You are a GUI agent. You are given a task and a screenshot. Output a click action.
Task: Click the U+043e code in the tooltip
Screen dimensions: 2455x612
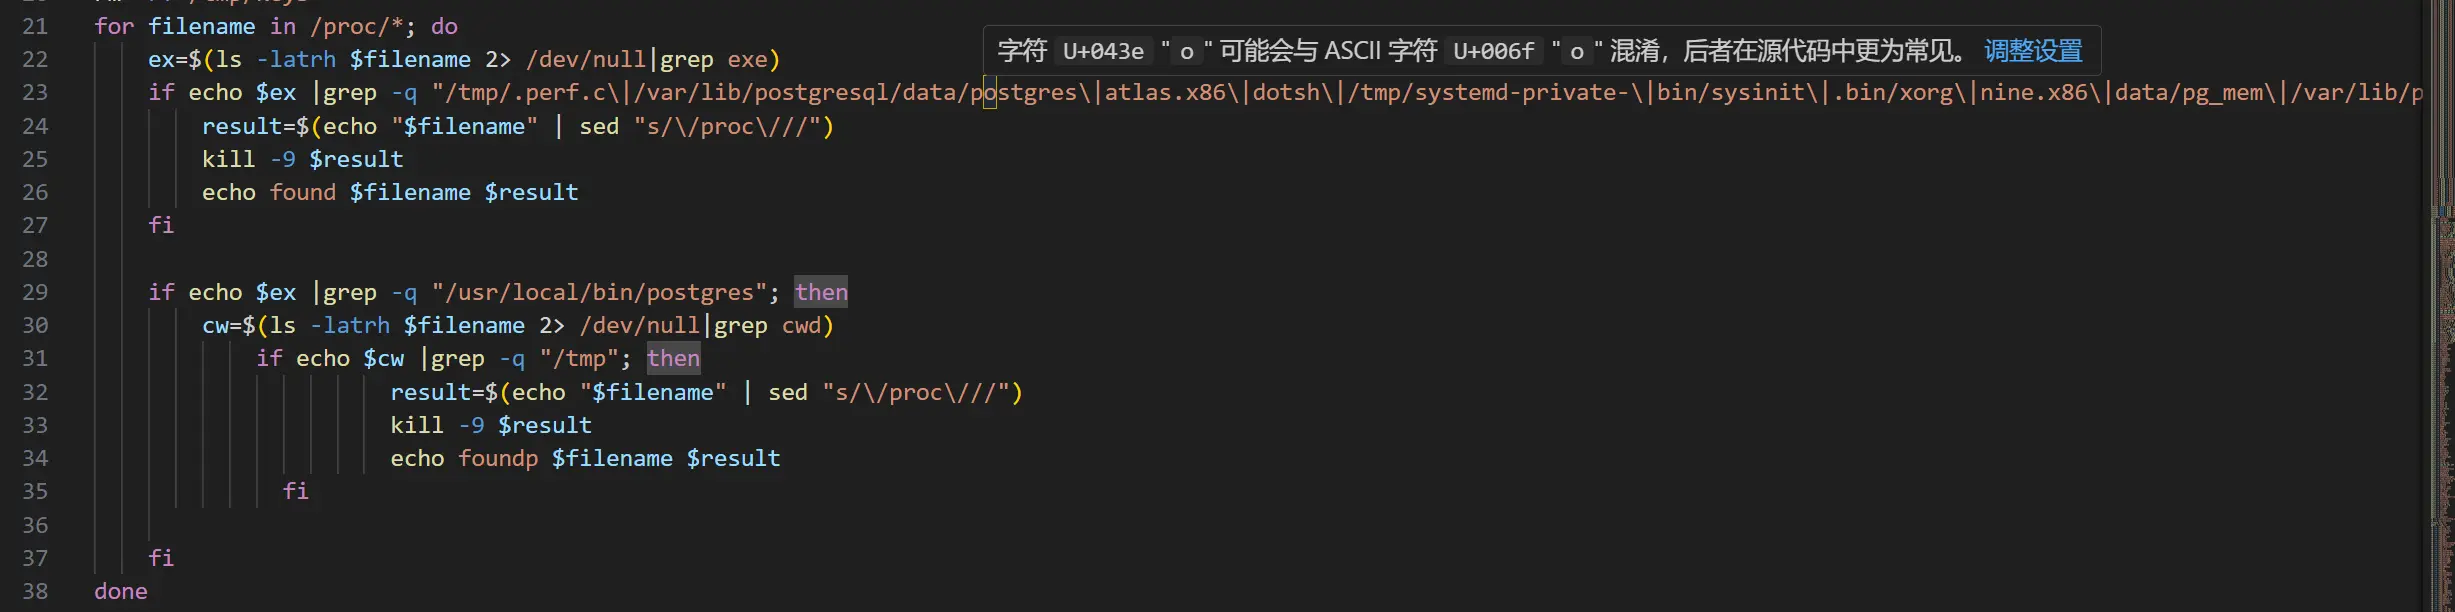1102,51
